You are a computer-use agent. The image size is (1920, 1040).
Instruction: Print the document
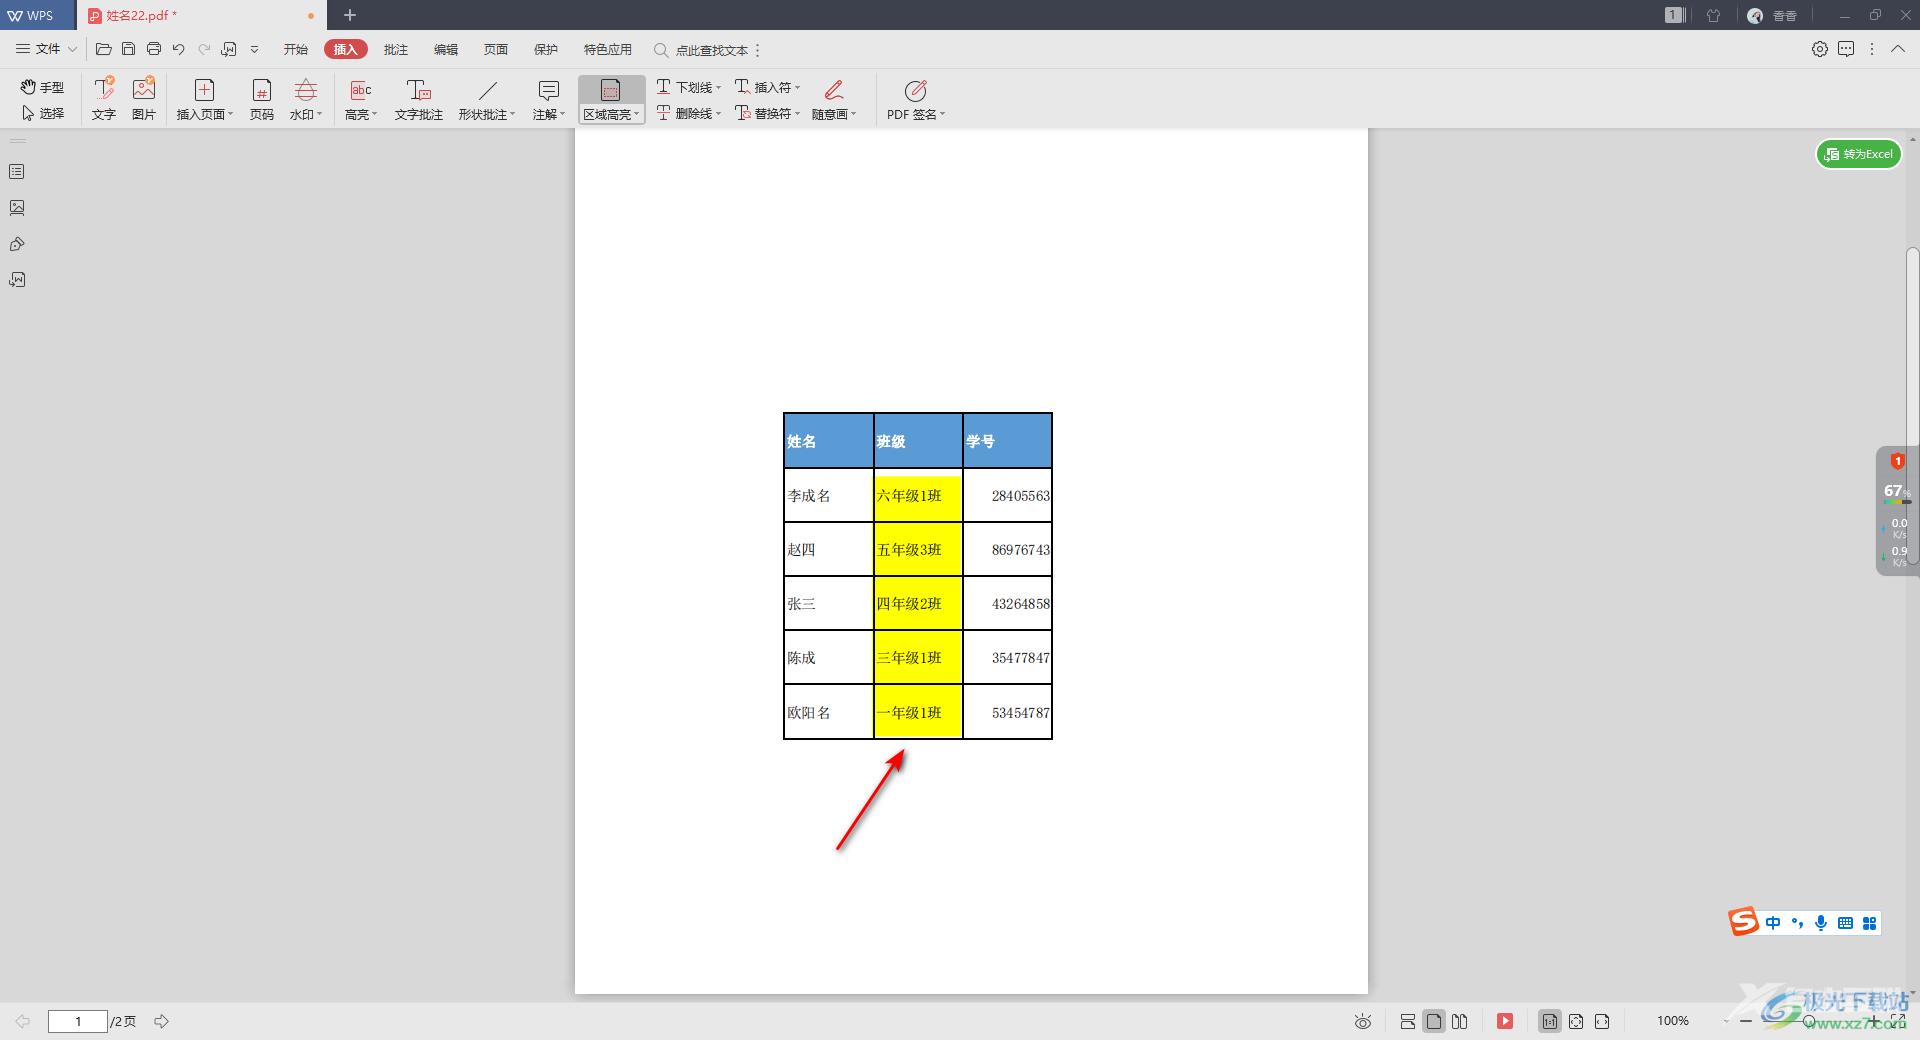click(154, 49)
